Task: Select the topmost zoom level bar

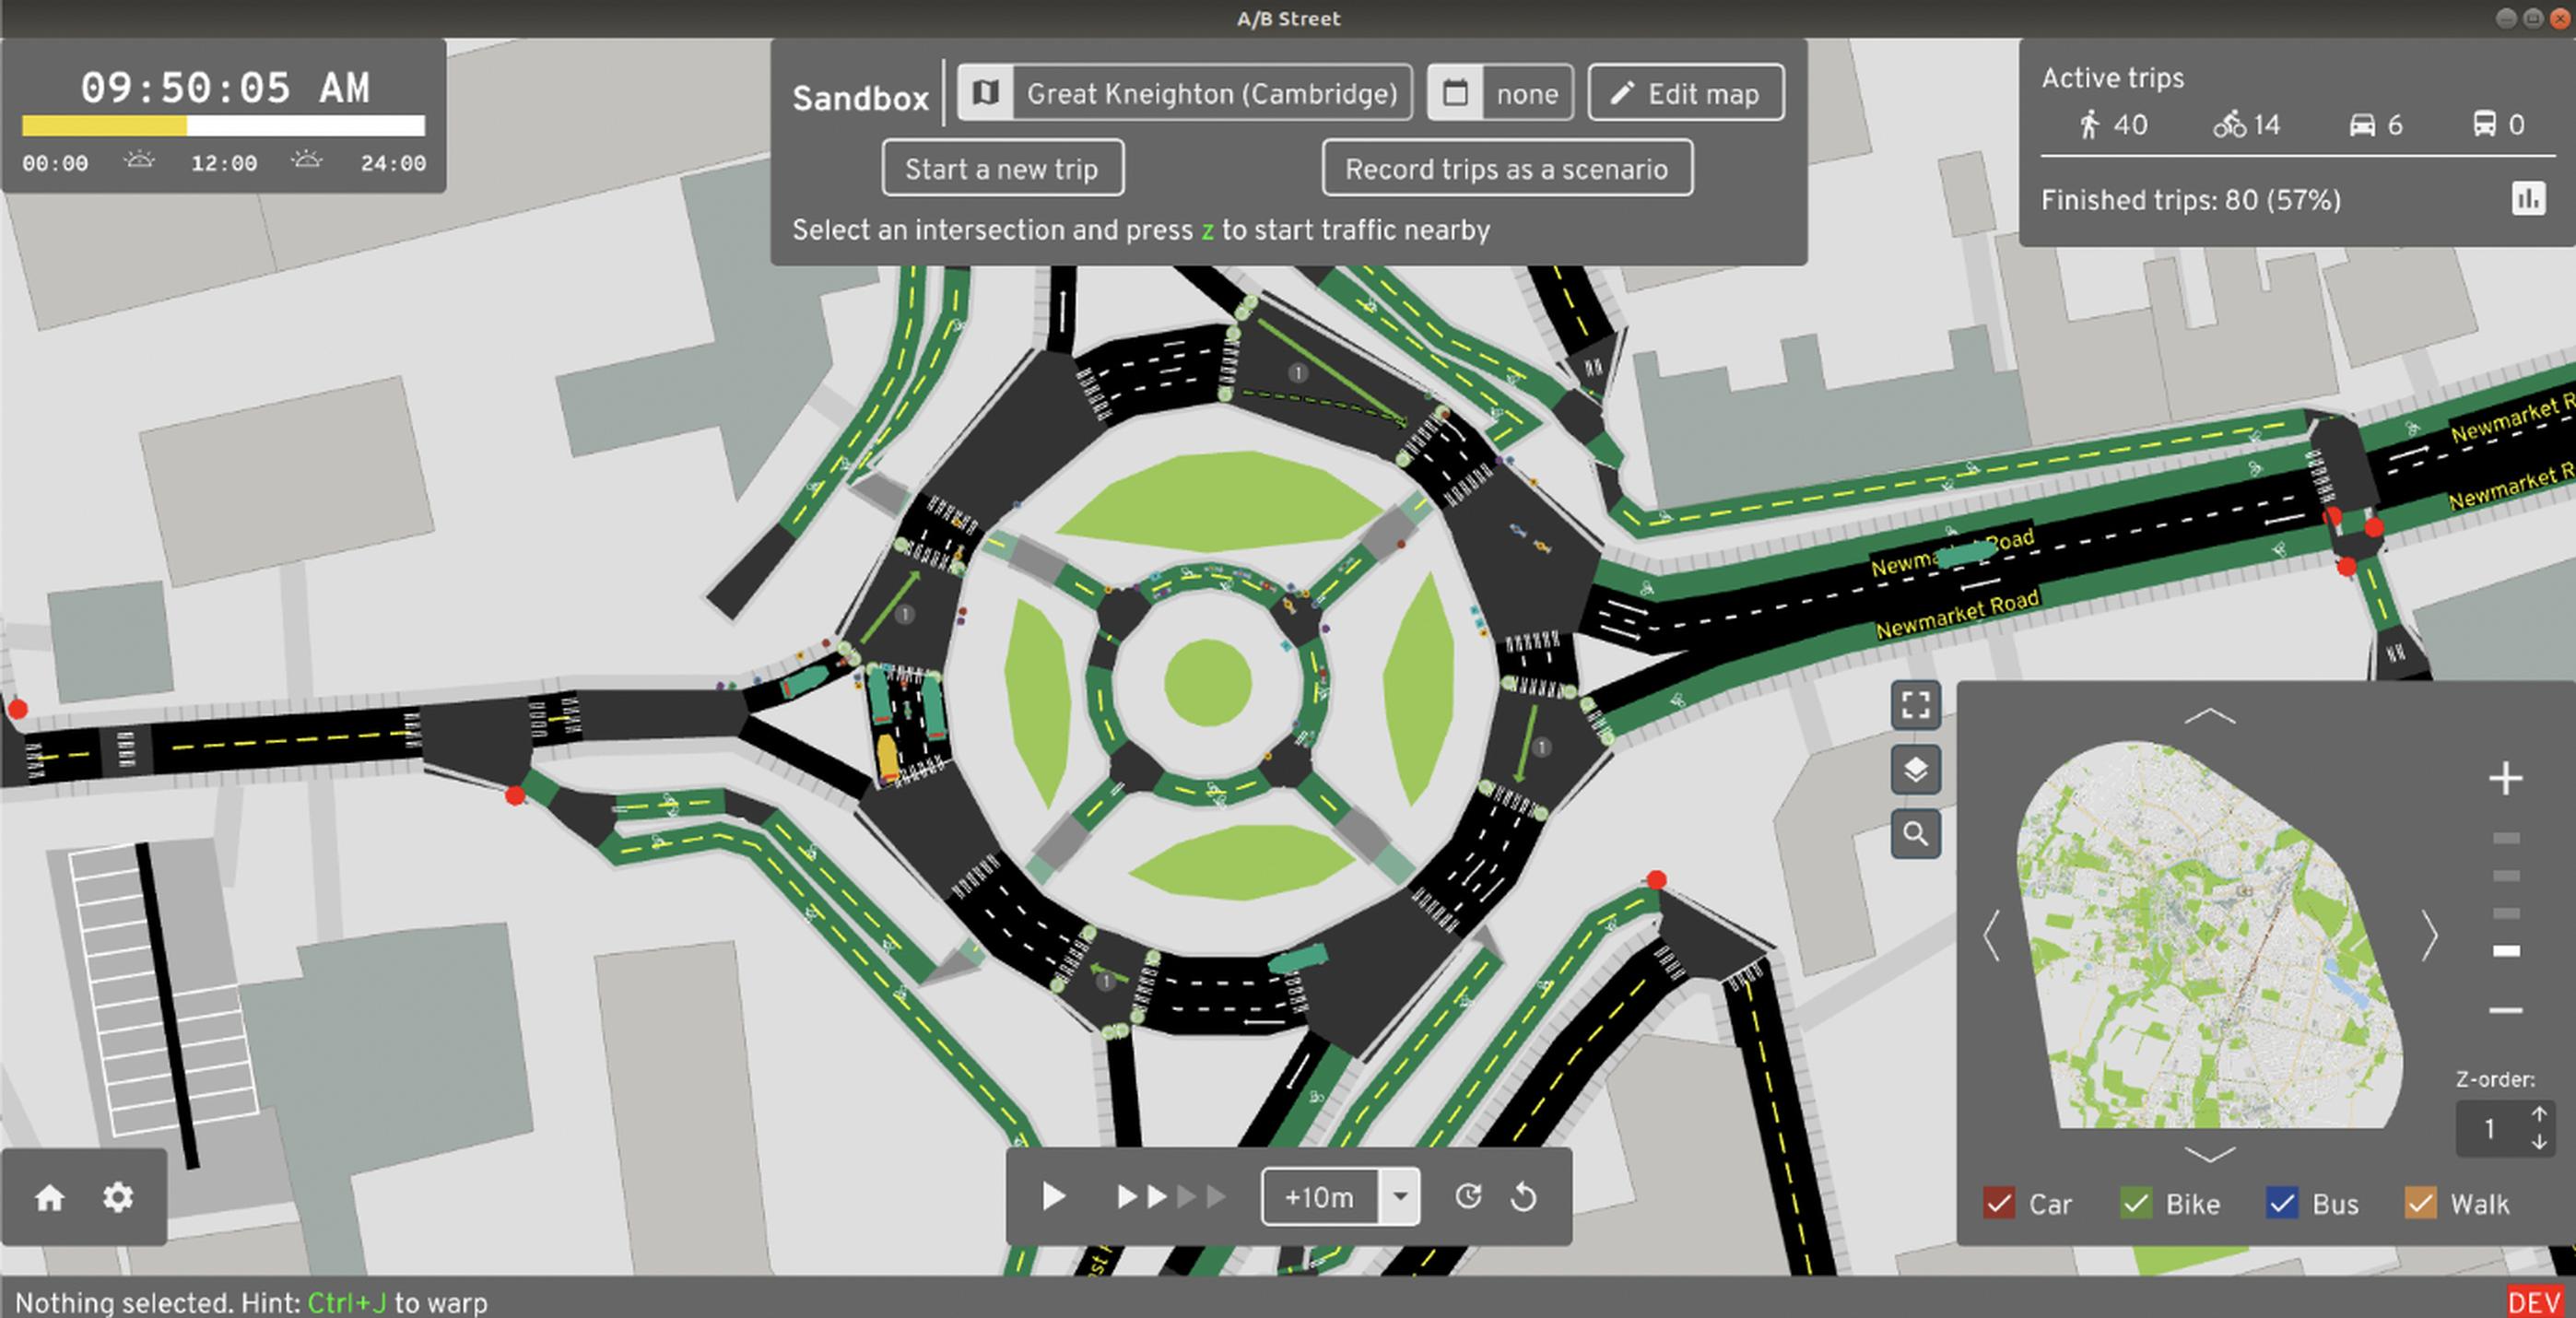Action: click(2506, 838)
